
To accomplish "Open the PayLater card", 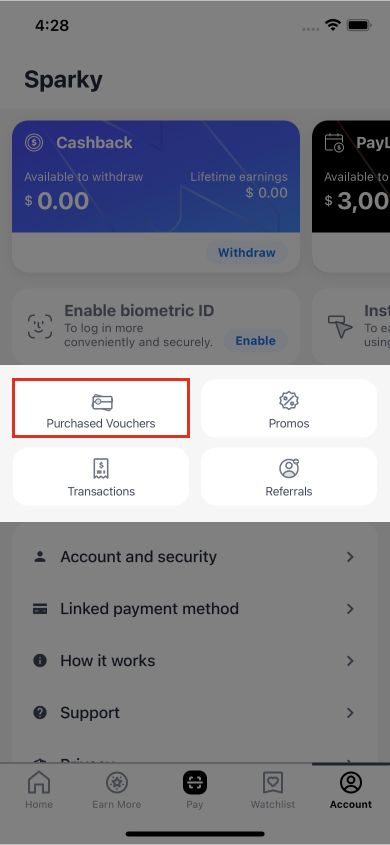I will point(351,196).
